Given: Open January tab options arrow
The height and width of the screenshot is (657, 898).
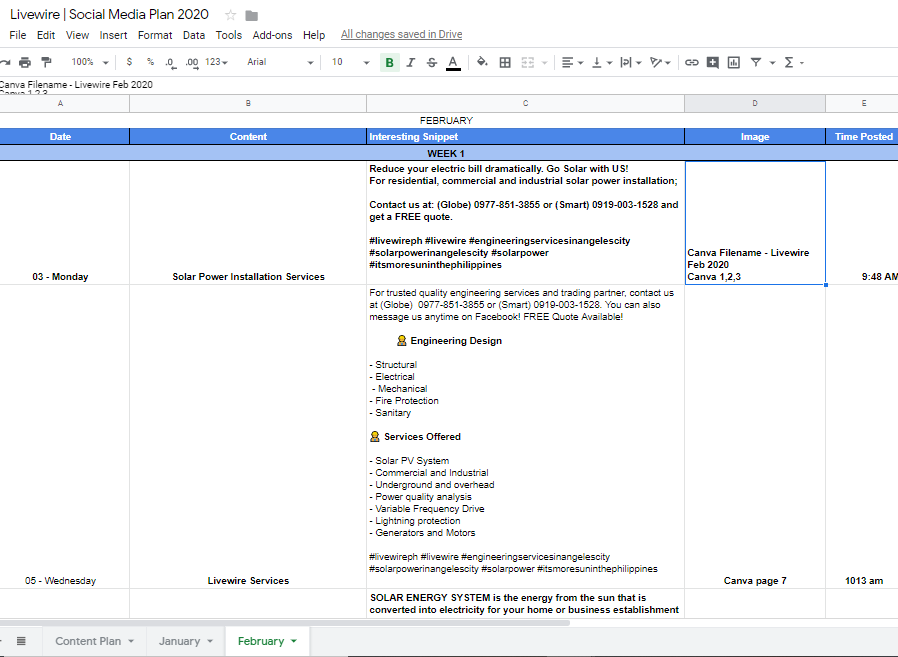Looking at the screenshot, I should click(x=210, y=642).
